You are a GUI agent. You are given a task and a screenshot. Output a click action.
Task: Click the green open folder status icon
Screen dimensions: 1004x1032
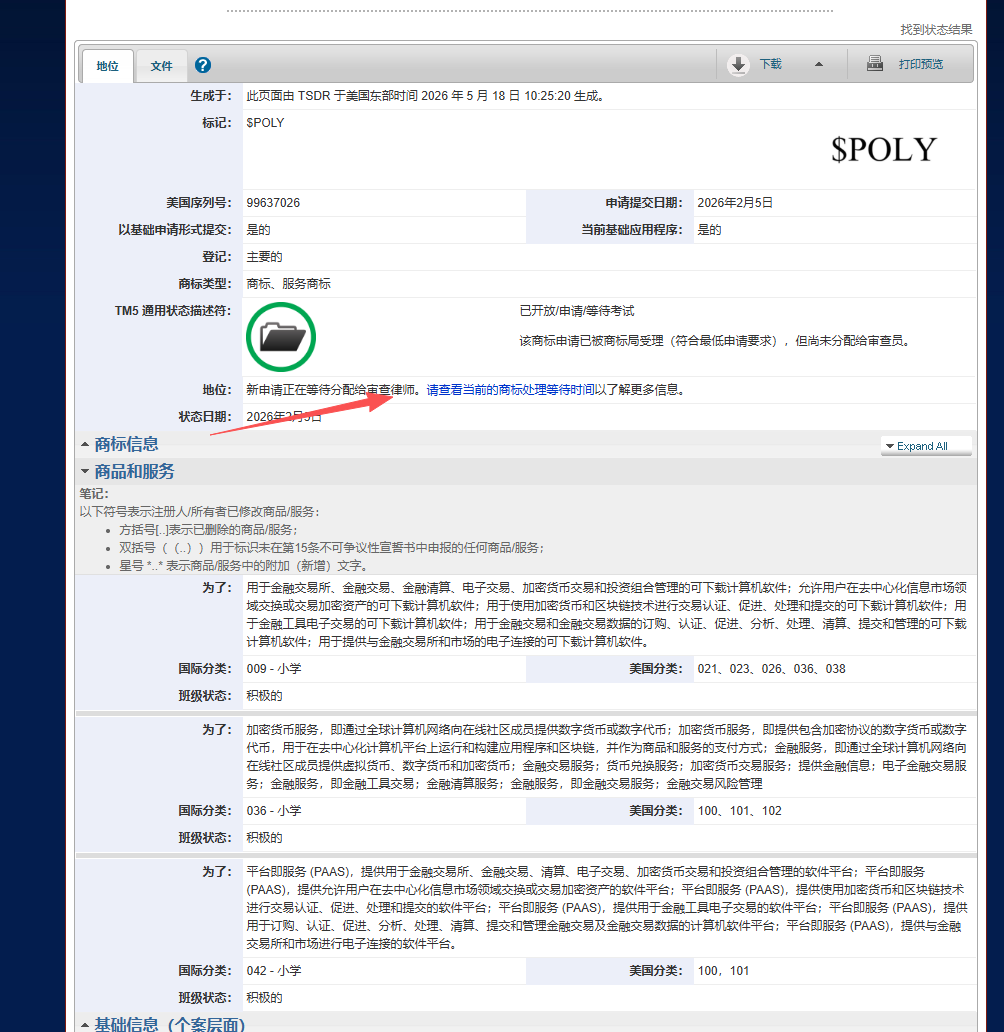pyautogui.click(x=281, y=337)
